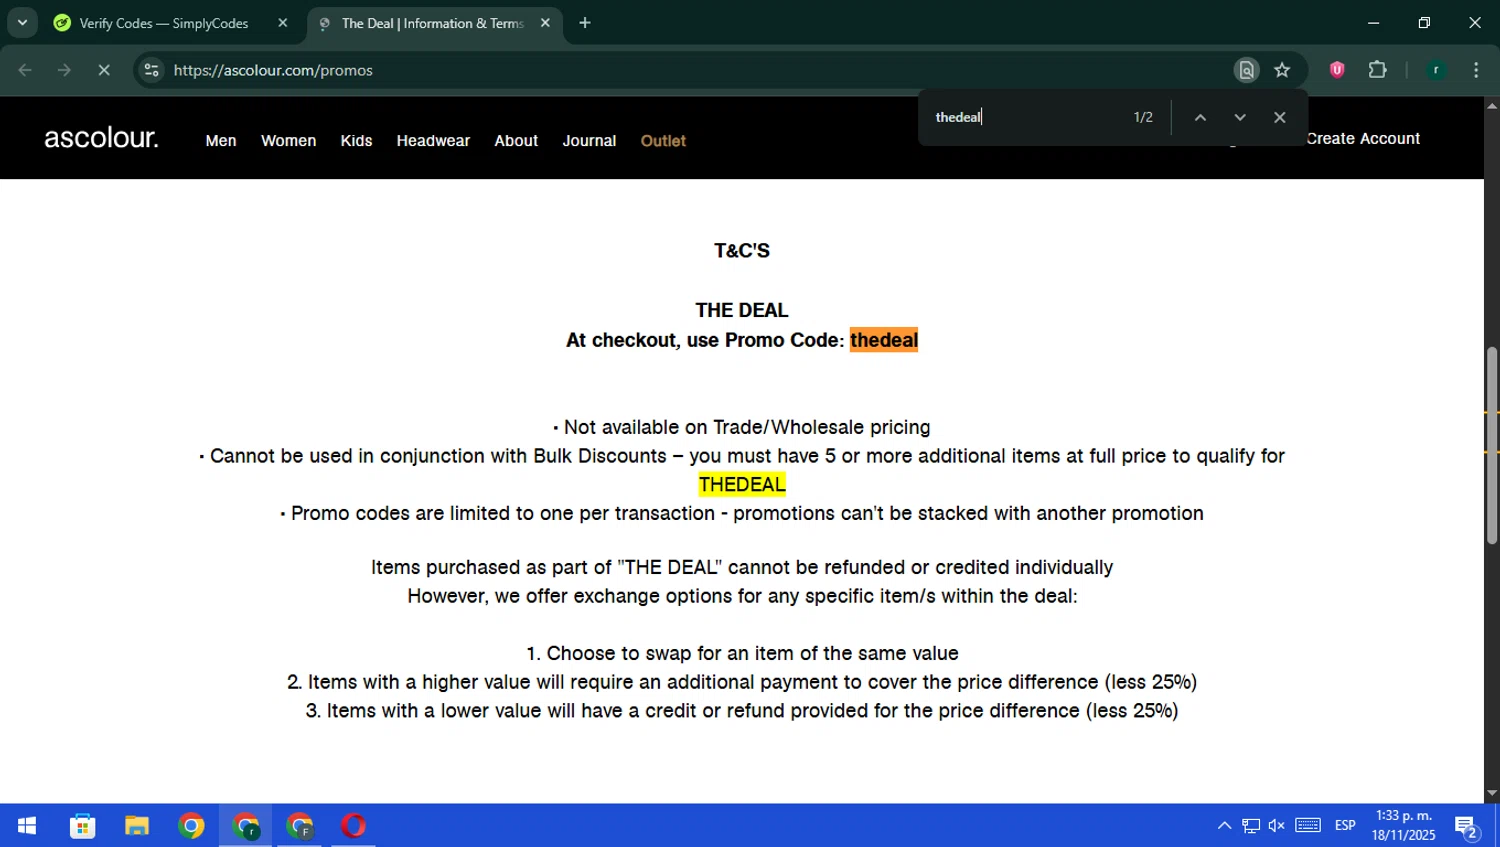
Task: Select The Deal | Information & Terms tab
Action: 434,23
